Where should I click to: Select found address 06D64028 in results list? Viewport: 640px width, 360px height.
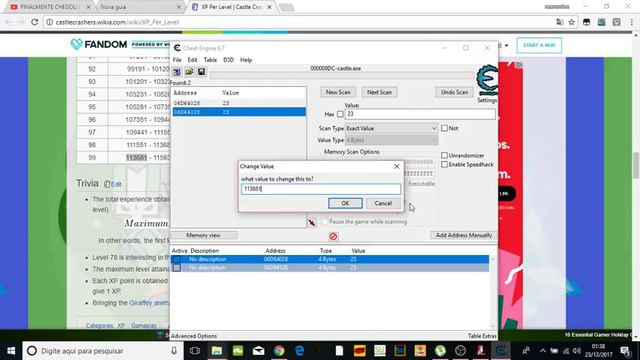click(239, 103)
